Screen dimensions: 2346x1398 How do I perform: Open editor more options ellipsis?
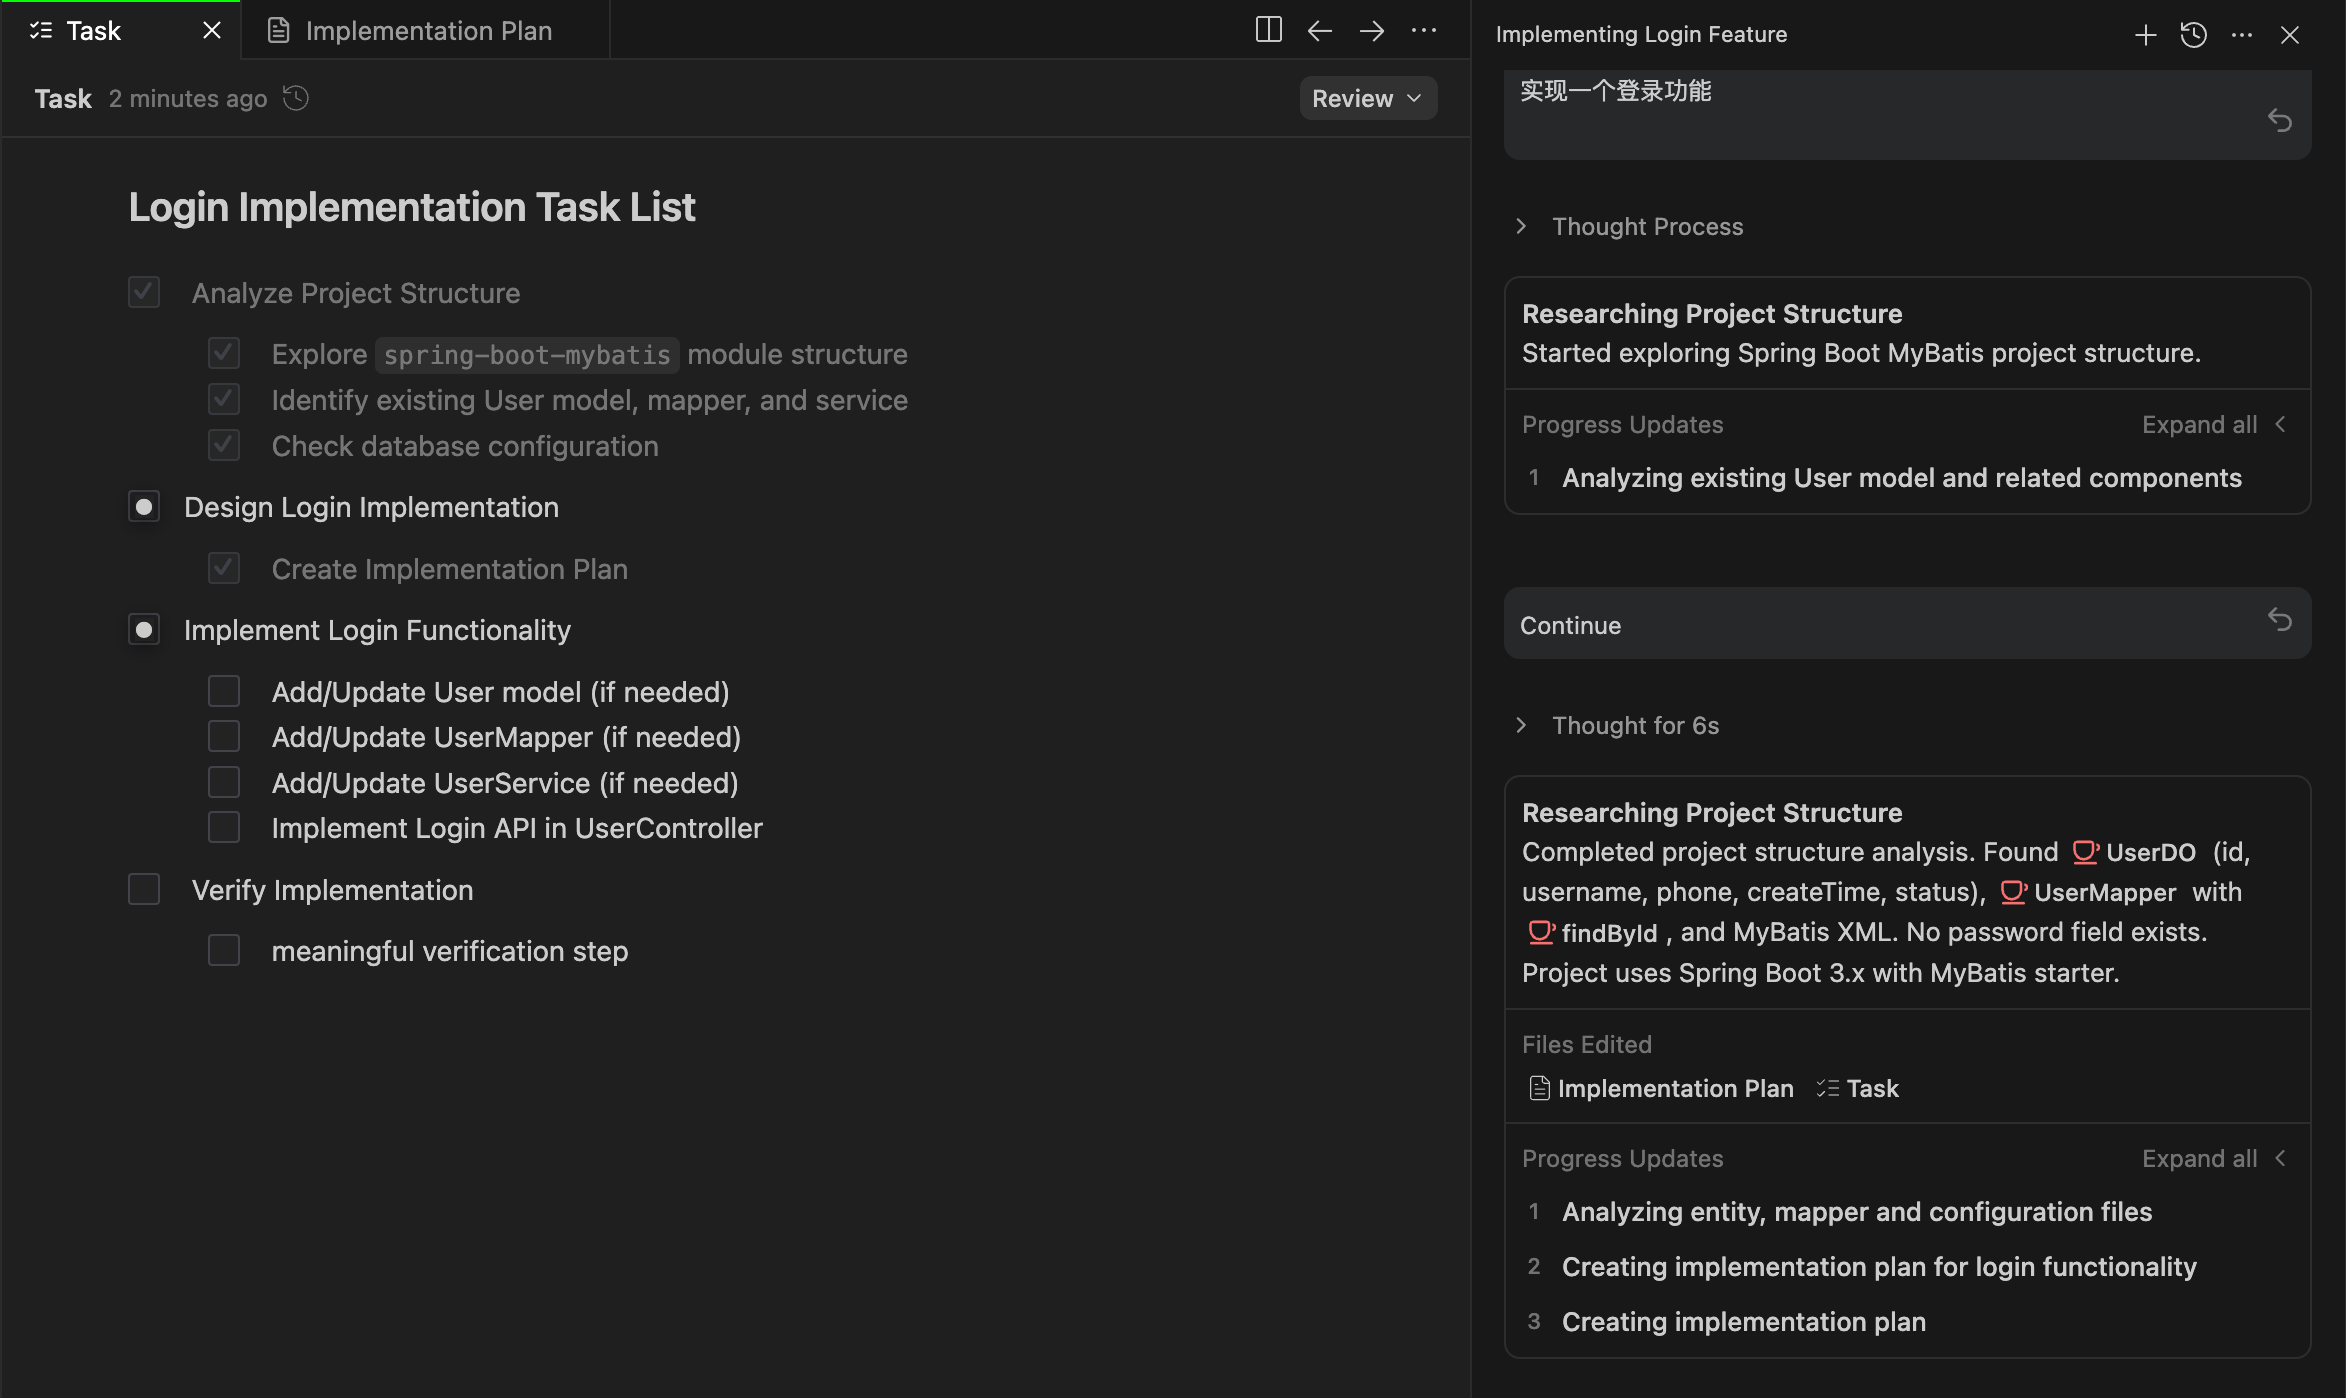coord(1423,31)
